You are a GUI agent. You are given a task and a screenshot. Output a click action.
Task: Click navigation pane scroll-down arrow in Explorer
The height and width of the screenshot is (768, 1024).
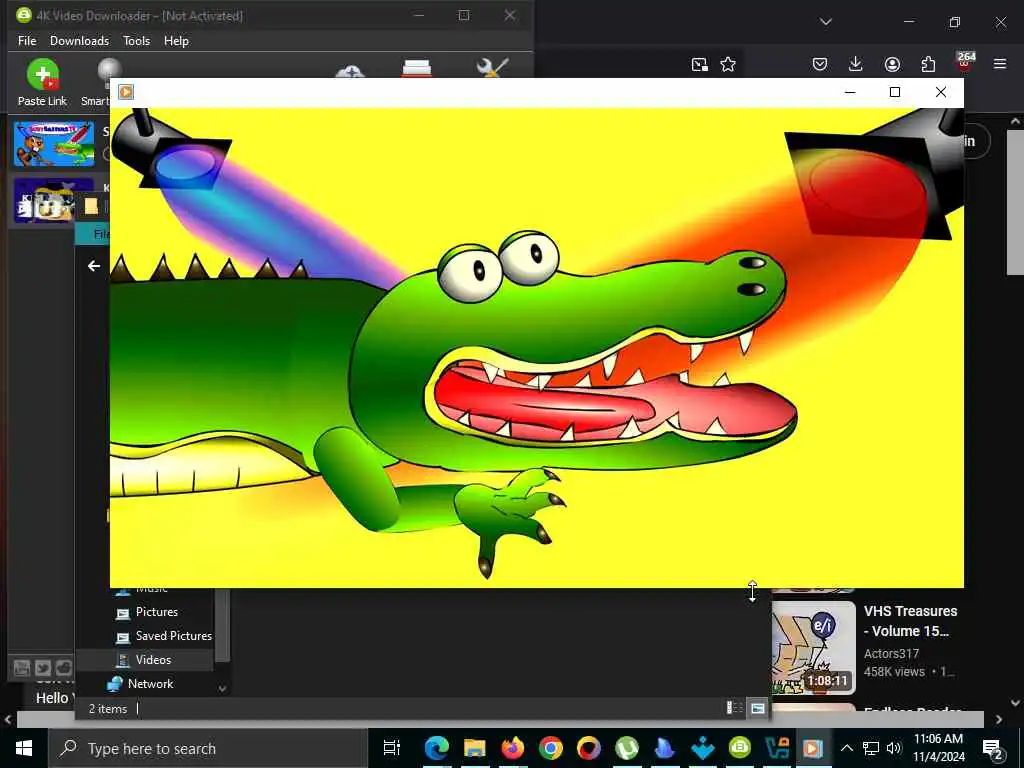pos(222,688)
